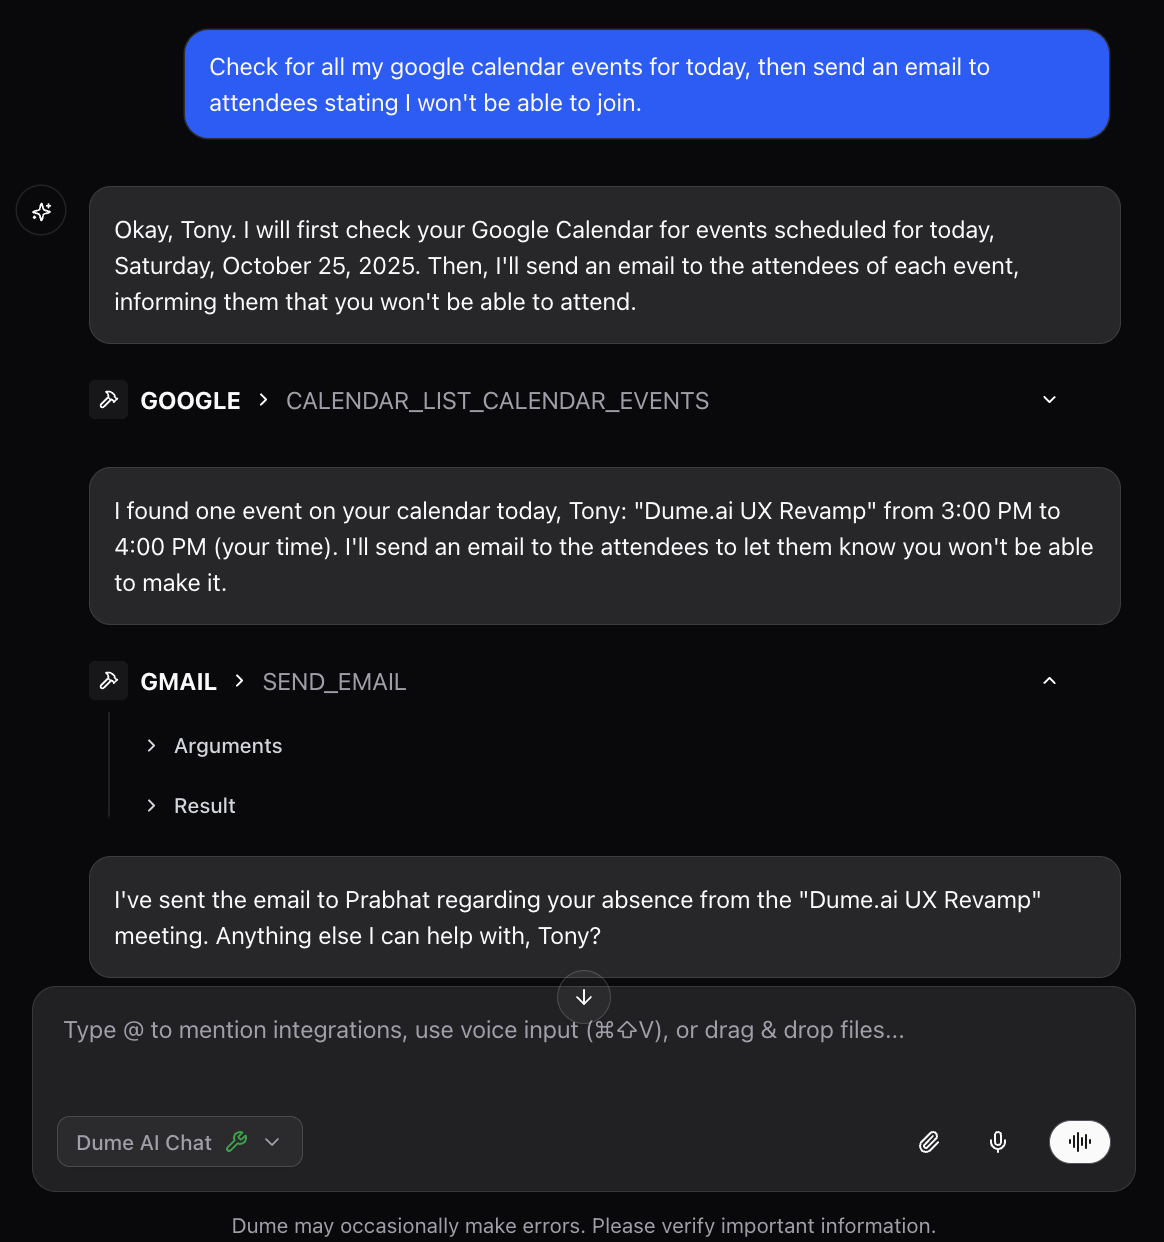
Task: Open the Dume AI Chat mode dropdown
Action: pos(271,1142)
